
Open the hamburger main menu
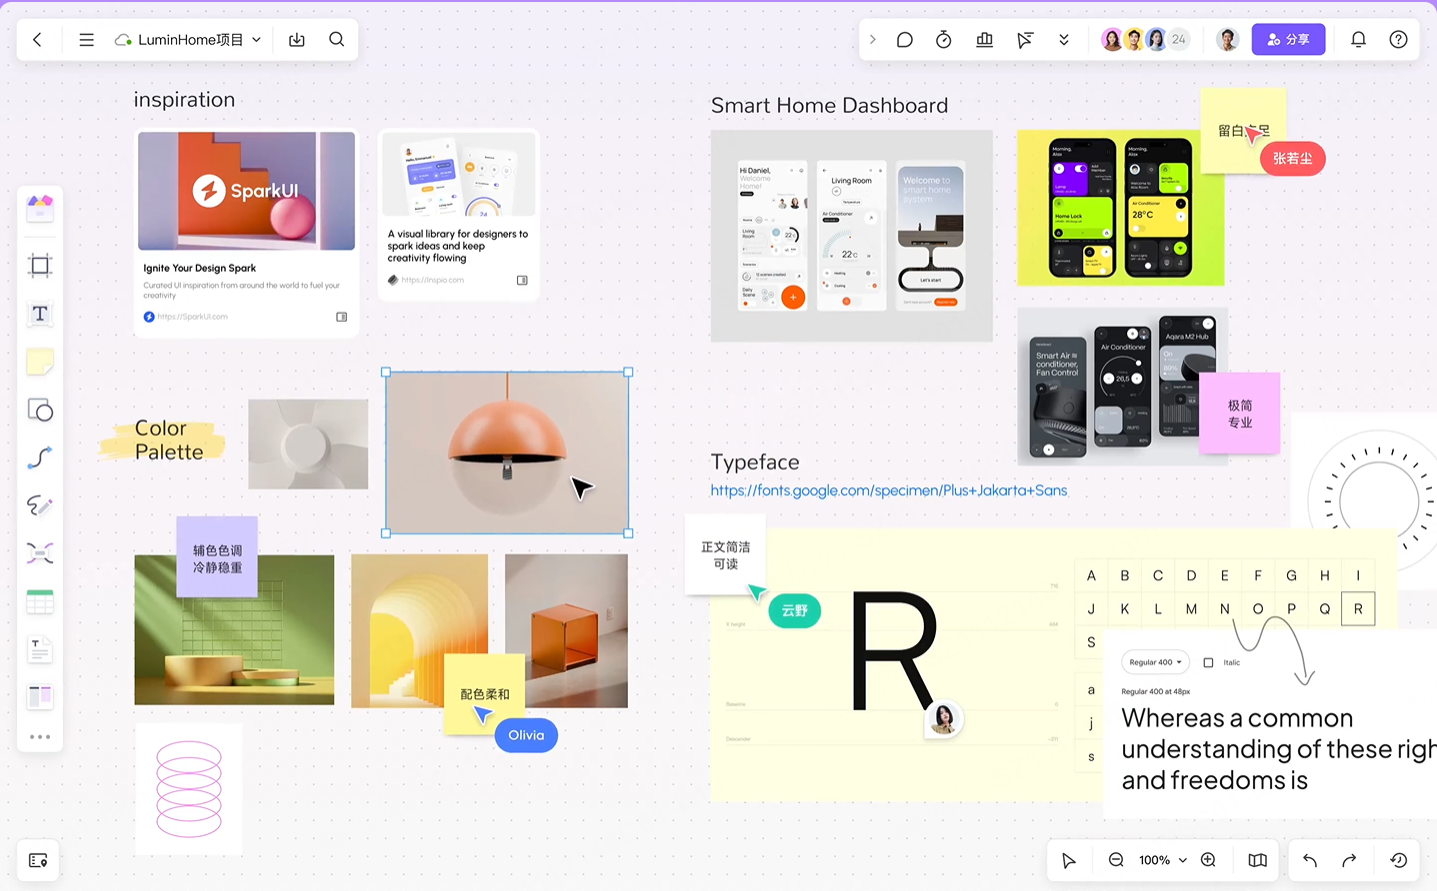[86, 40]
